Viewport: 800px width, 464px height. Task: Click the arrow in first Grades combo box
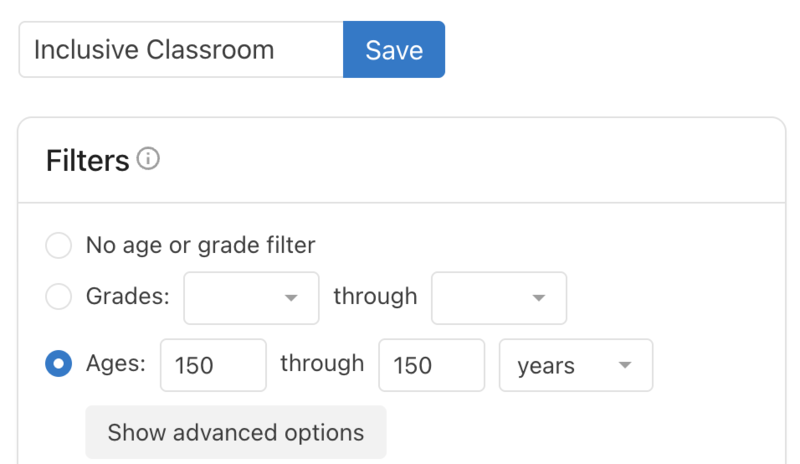(x=291, y=298)
